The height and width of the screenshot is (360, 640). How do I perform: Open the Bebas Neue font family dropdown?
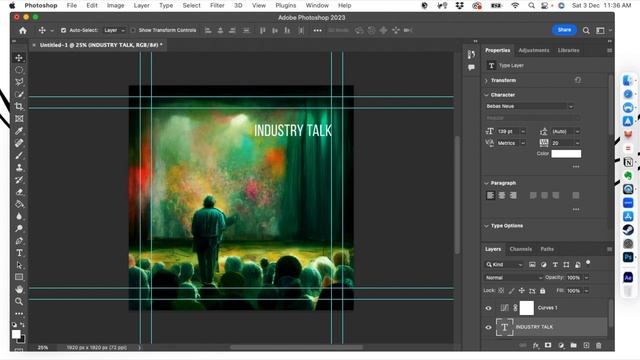click(530, 107)
